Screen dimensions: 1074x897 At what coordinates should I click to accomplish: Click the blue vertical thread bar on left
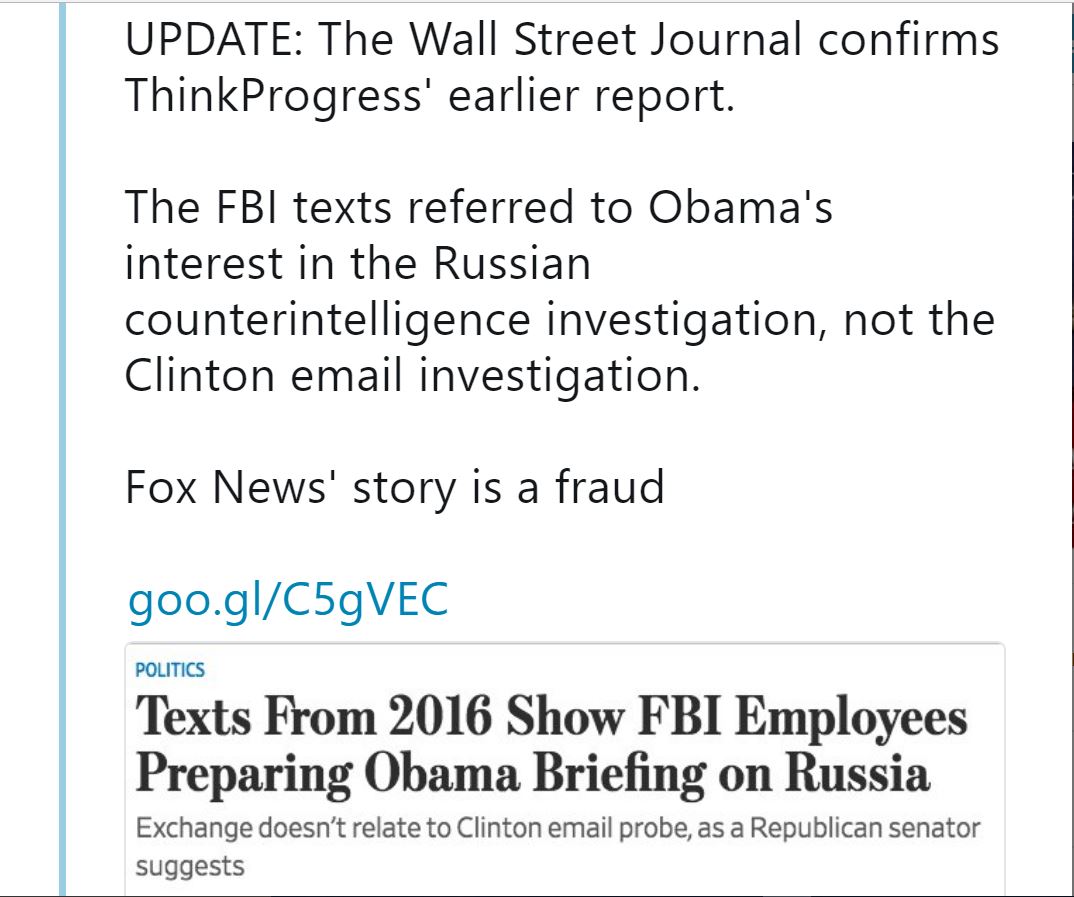pos(62,448)
